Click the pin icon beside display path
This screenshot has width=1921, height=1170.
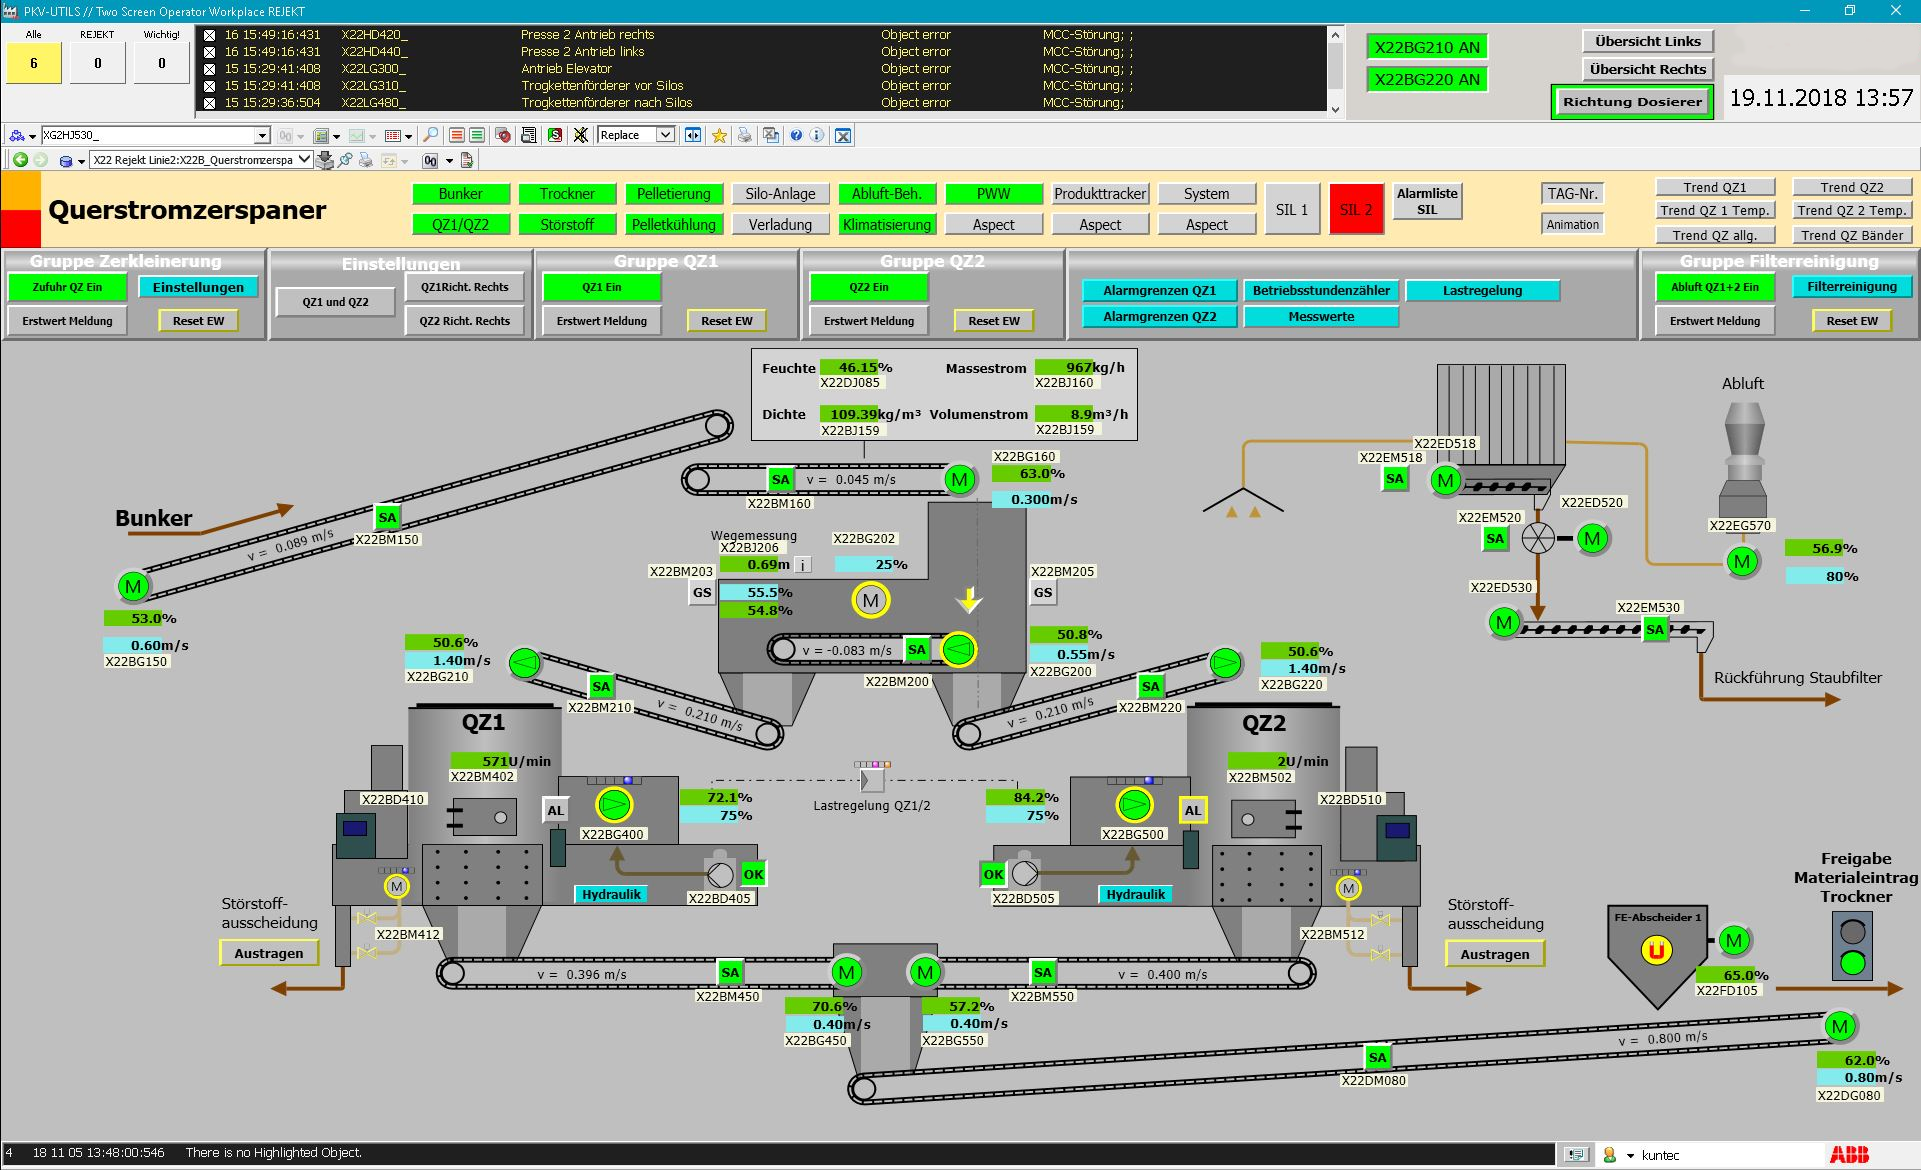[345, 160]
